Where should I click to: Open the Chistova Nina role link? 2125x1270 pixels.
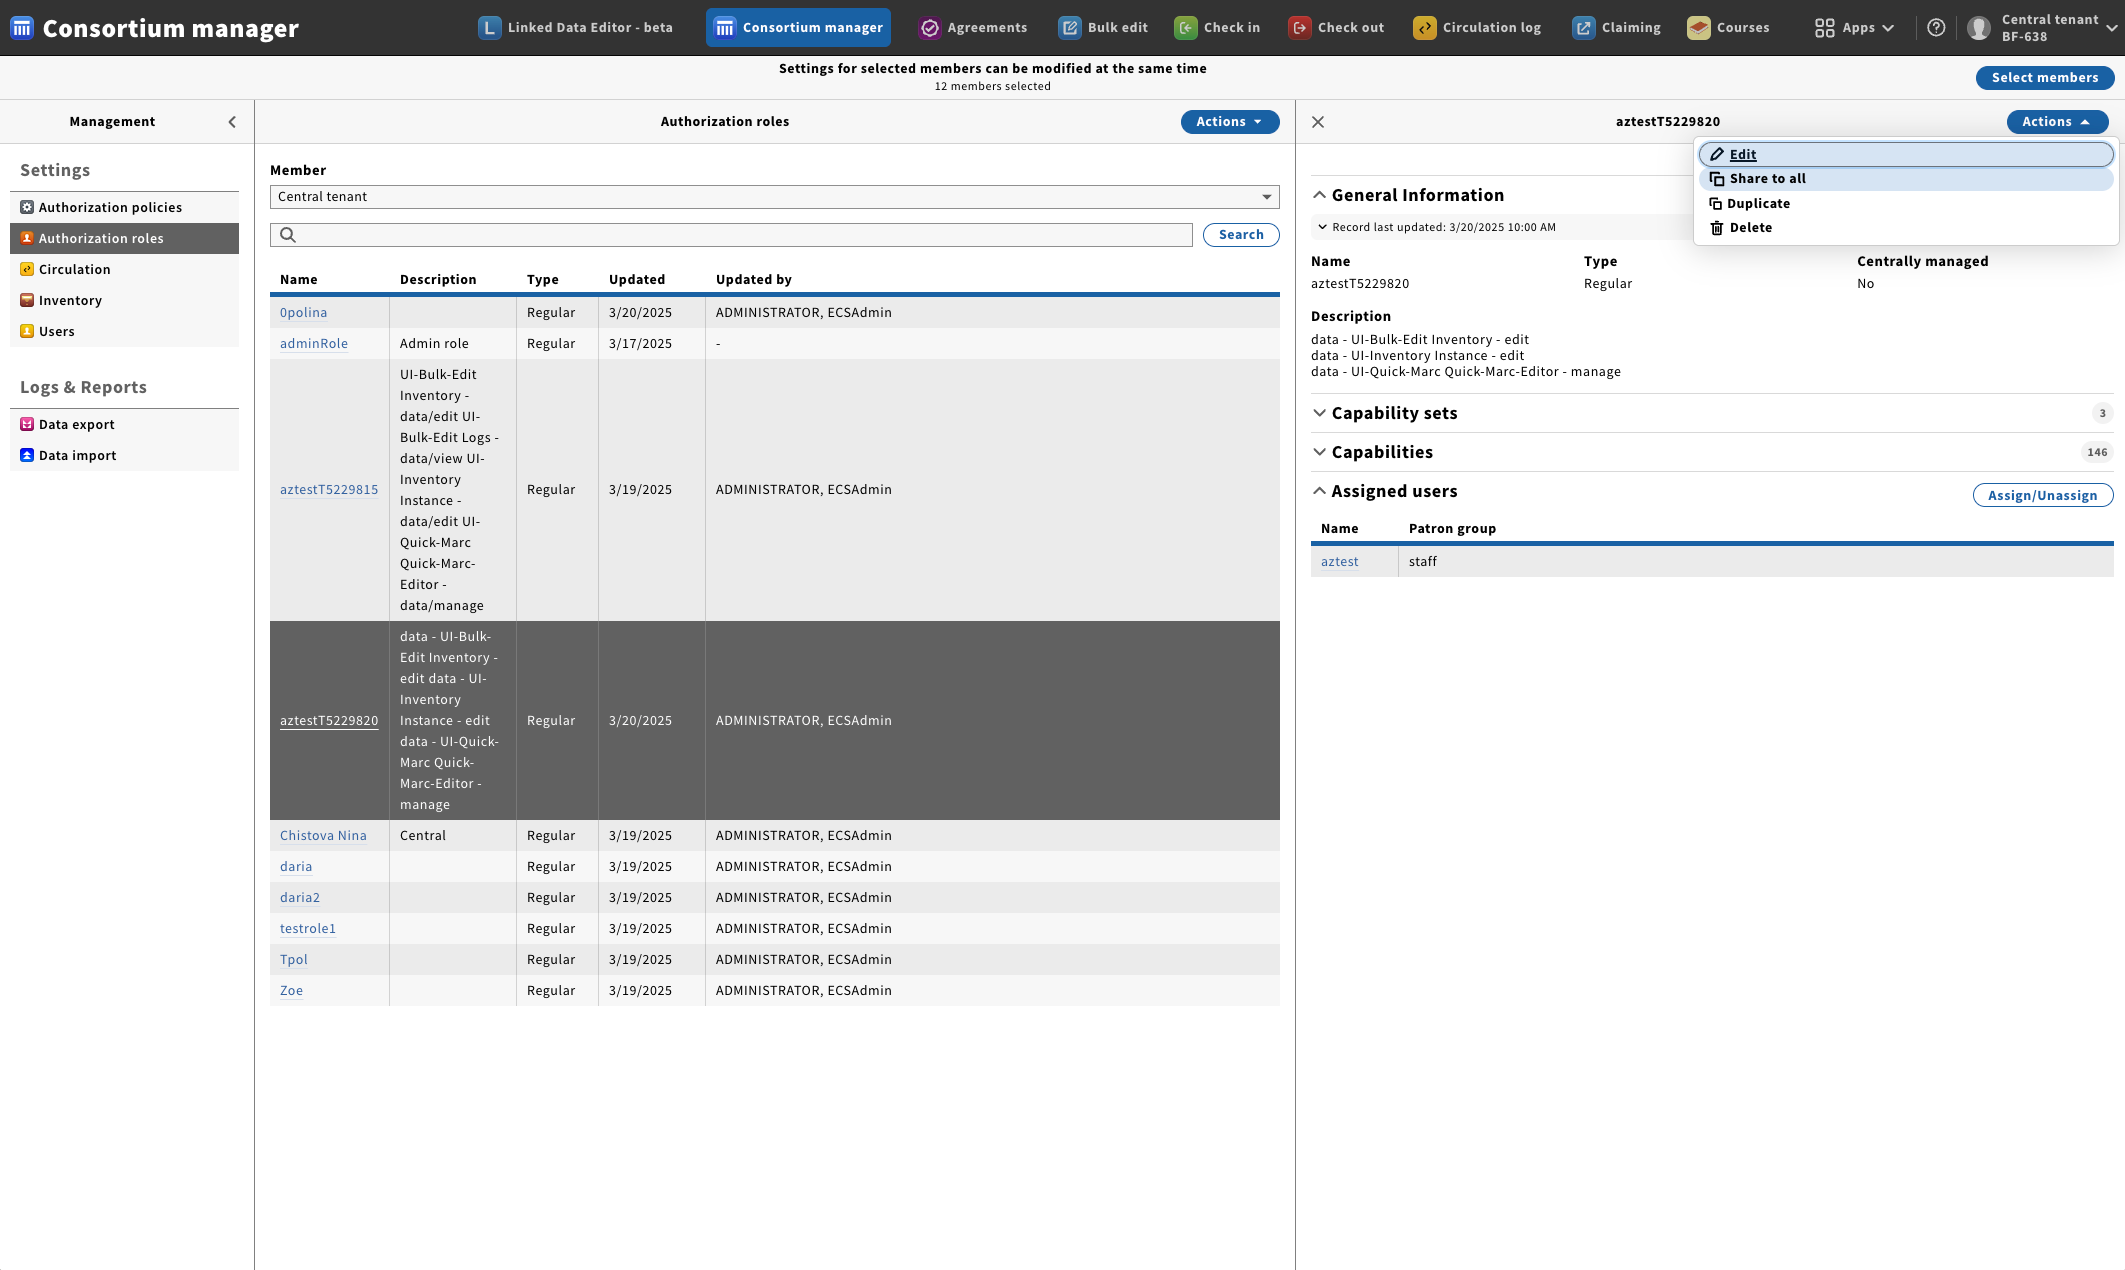tap(323, 836)
